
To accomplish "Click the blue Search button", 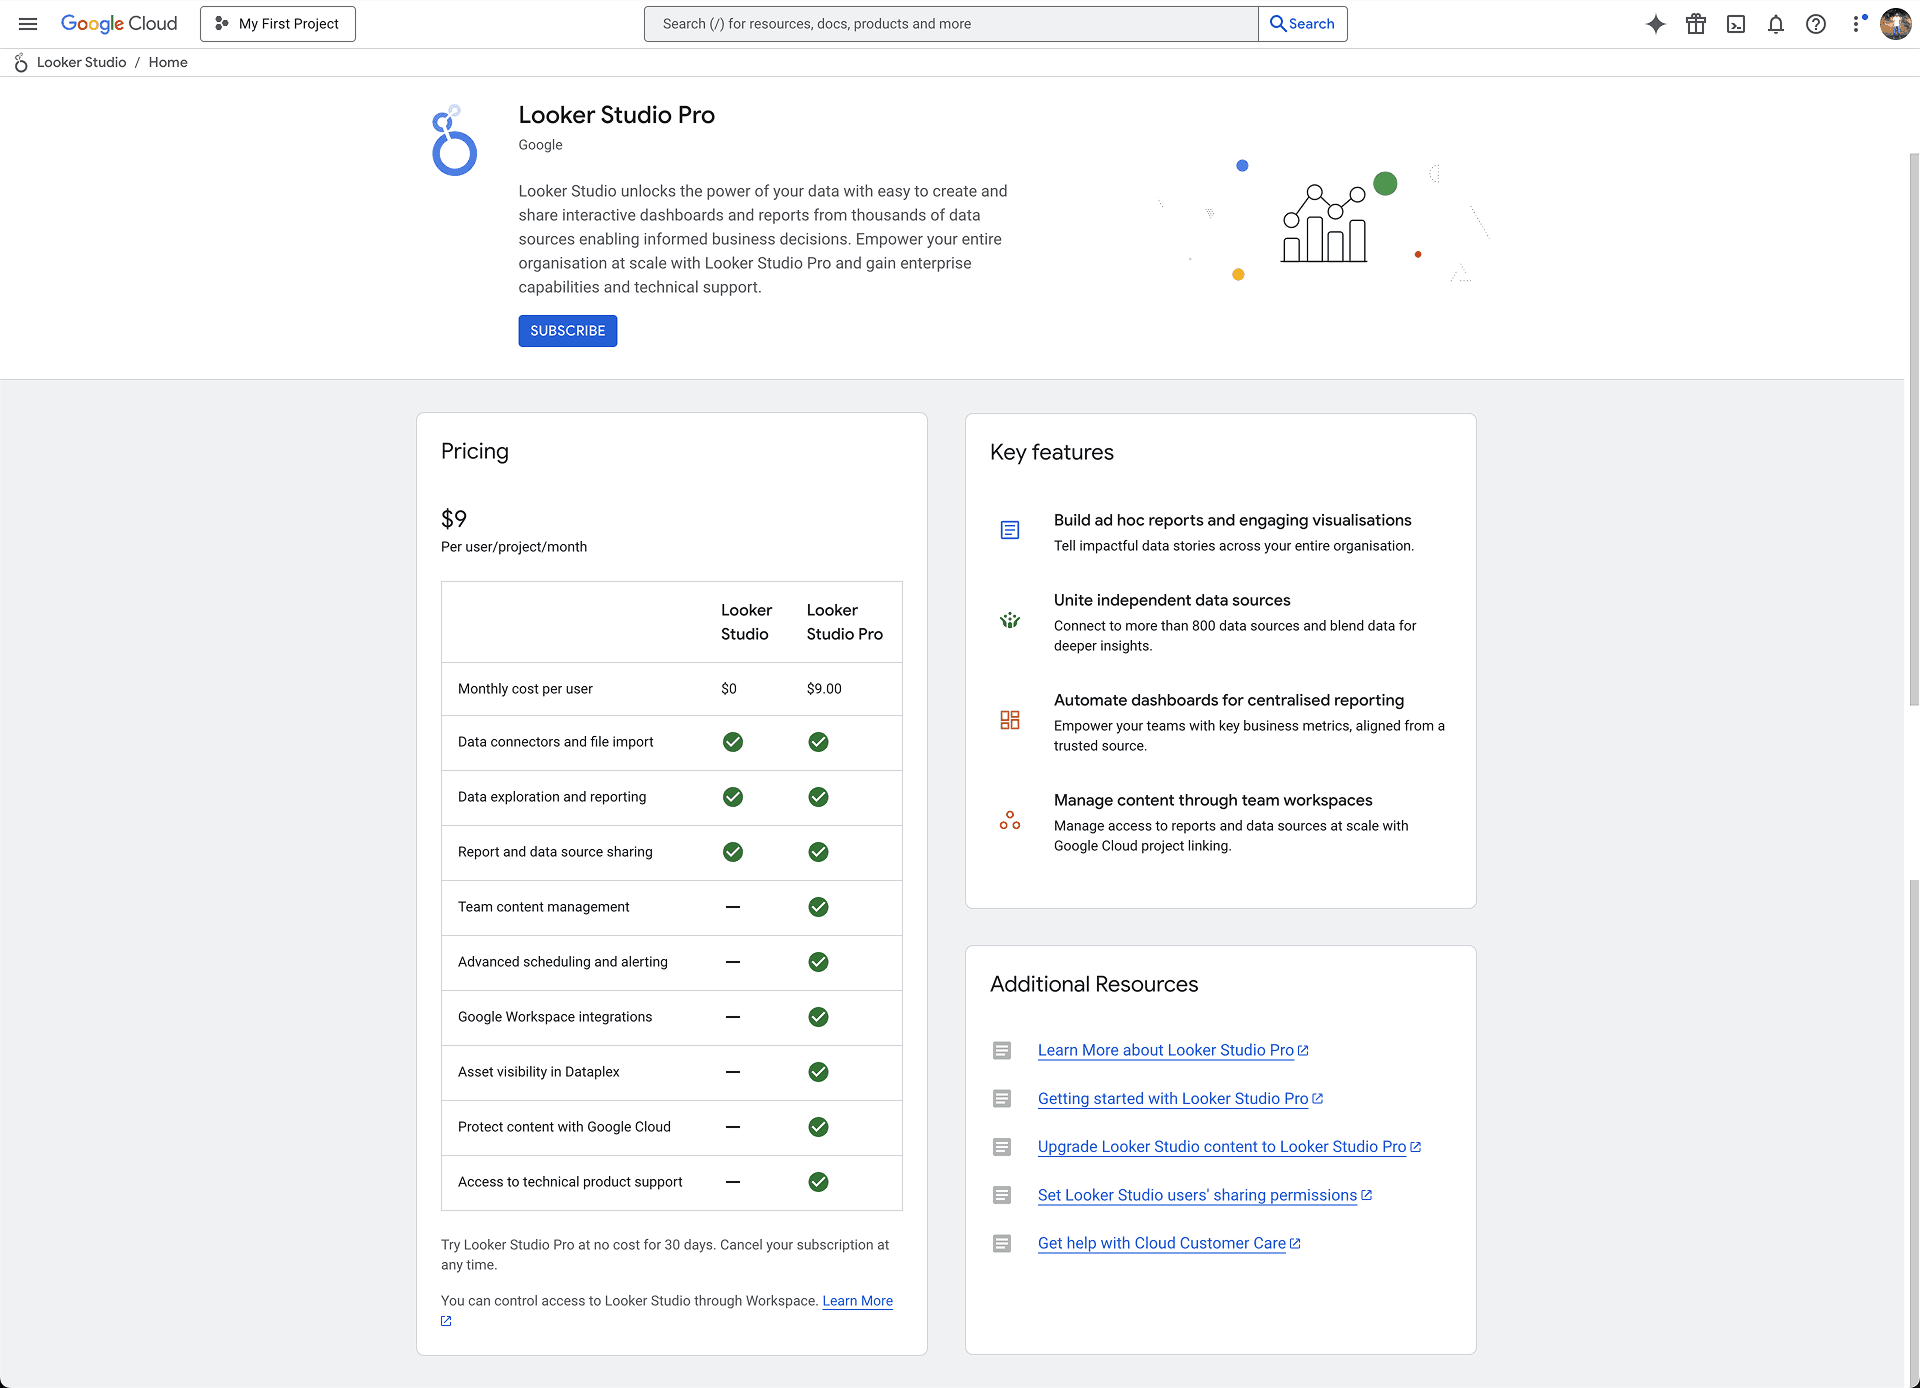I will coord(1302,24).
